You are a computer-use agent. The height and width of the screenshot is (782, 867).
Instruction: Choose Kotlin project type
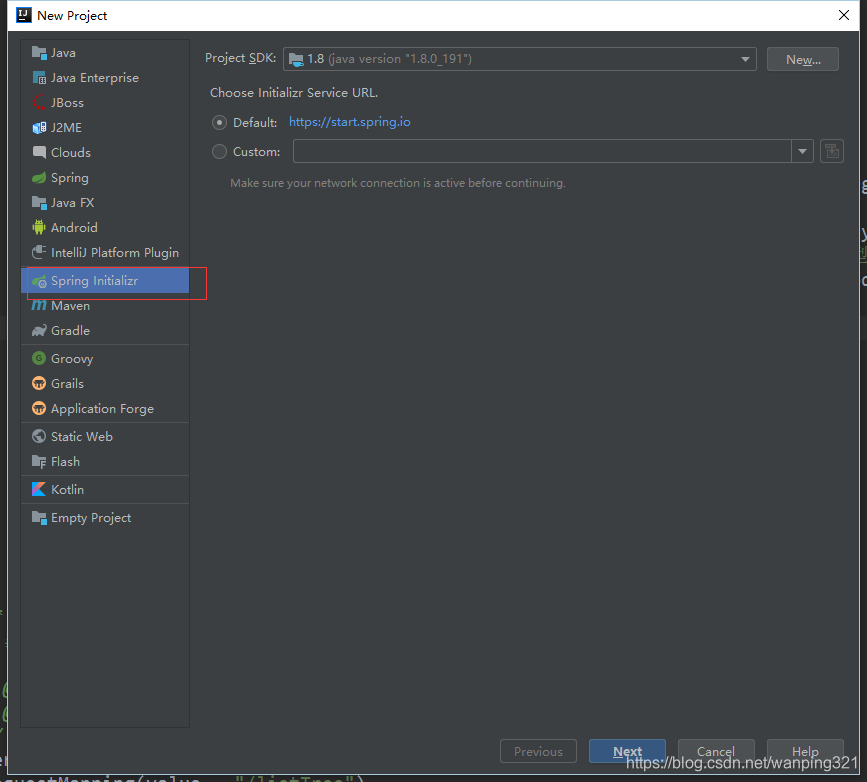pyautogui.click(x=105, y=489)
